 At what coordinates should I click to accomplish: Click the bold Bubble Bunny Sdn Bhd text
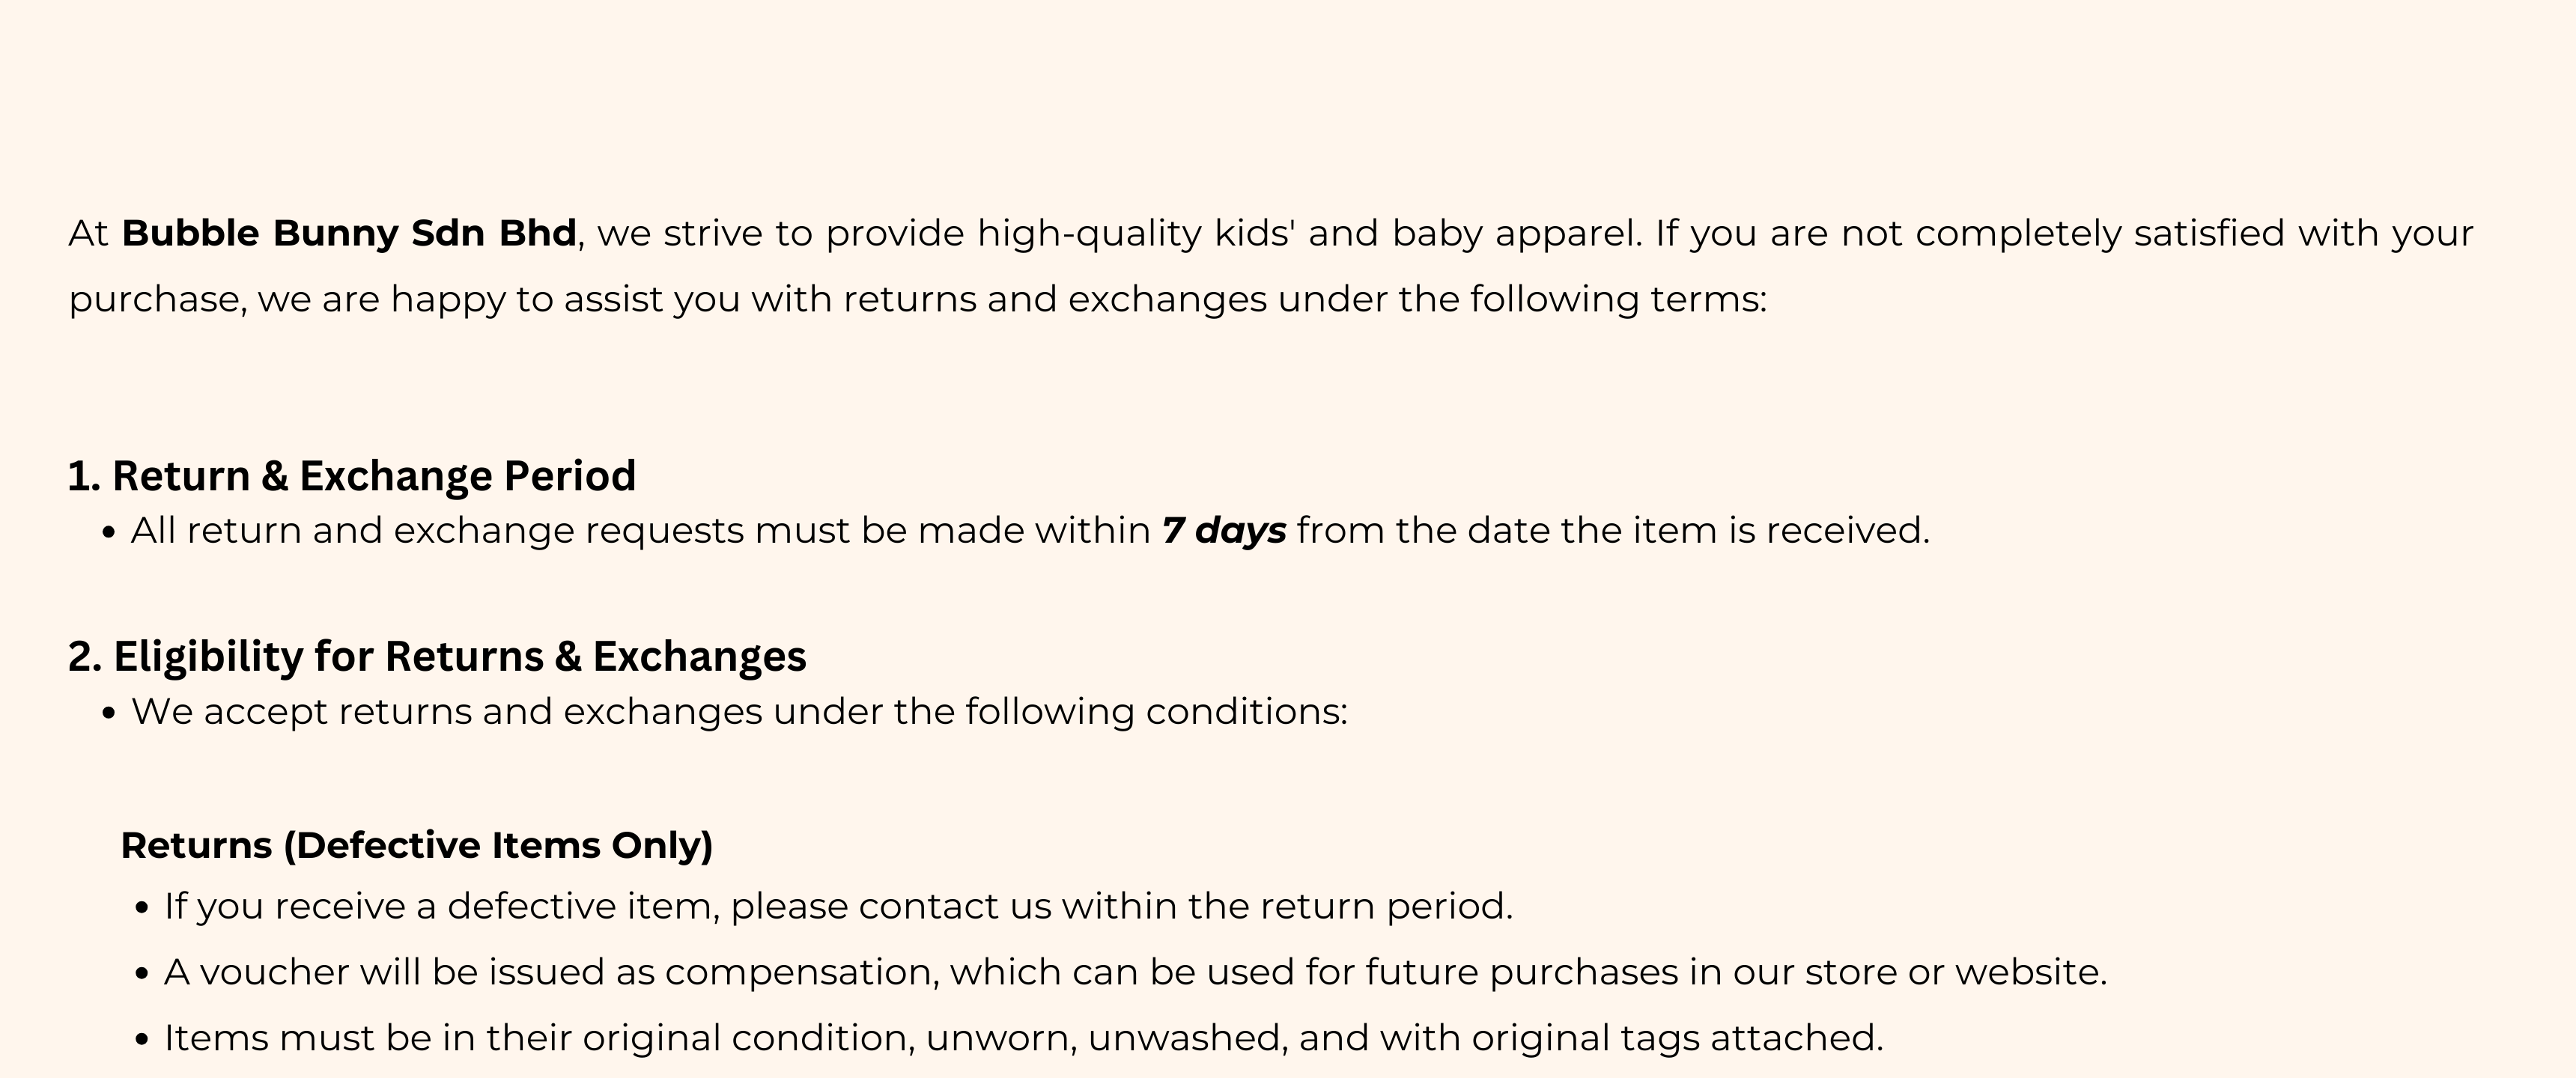pos(349,233)
